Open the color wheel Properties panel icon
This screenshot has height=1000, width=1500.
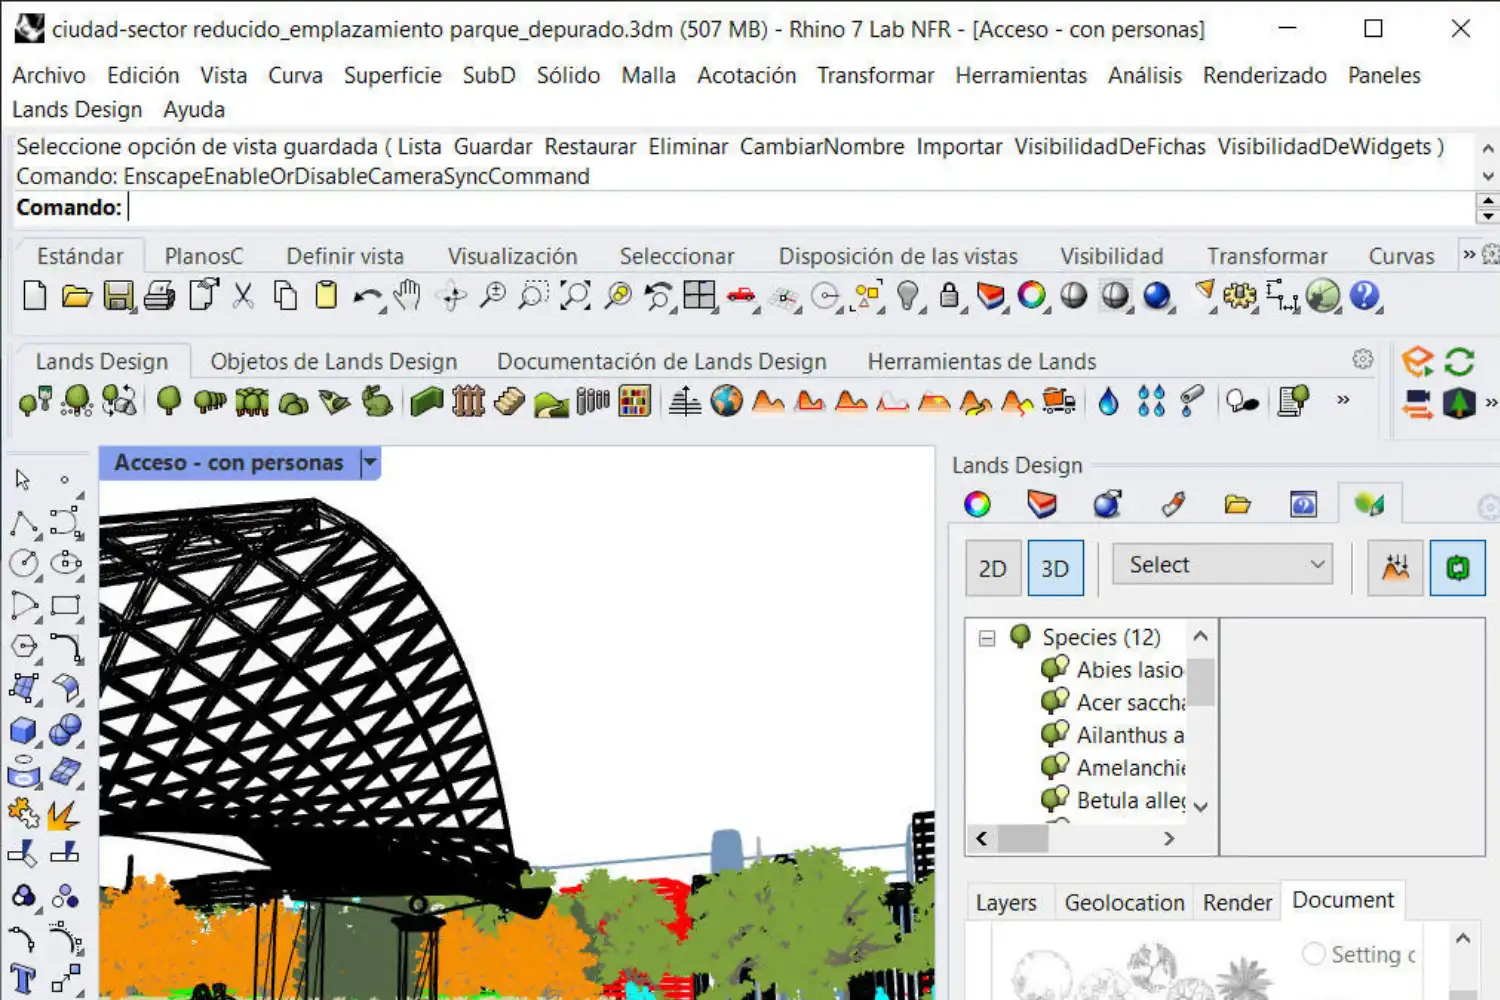coord(977,504)
